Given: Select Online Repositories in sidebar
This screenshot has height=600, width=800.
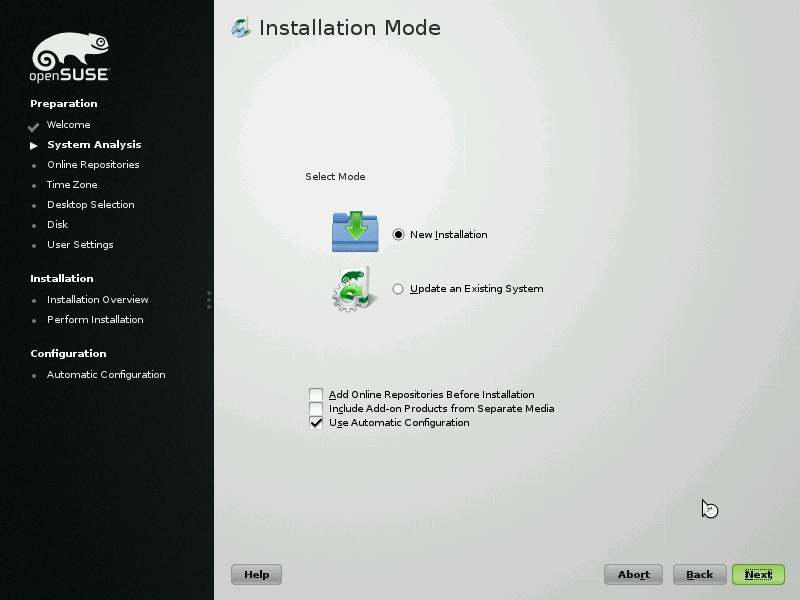Looking at the screenshot, I should coord(93,165).
